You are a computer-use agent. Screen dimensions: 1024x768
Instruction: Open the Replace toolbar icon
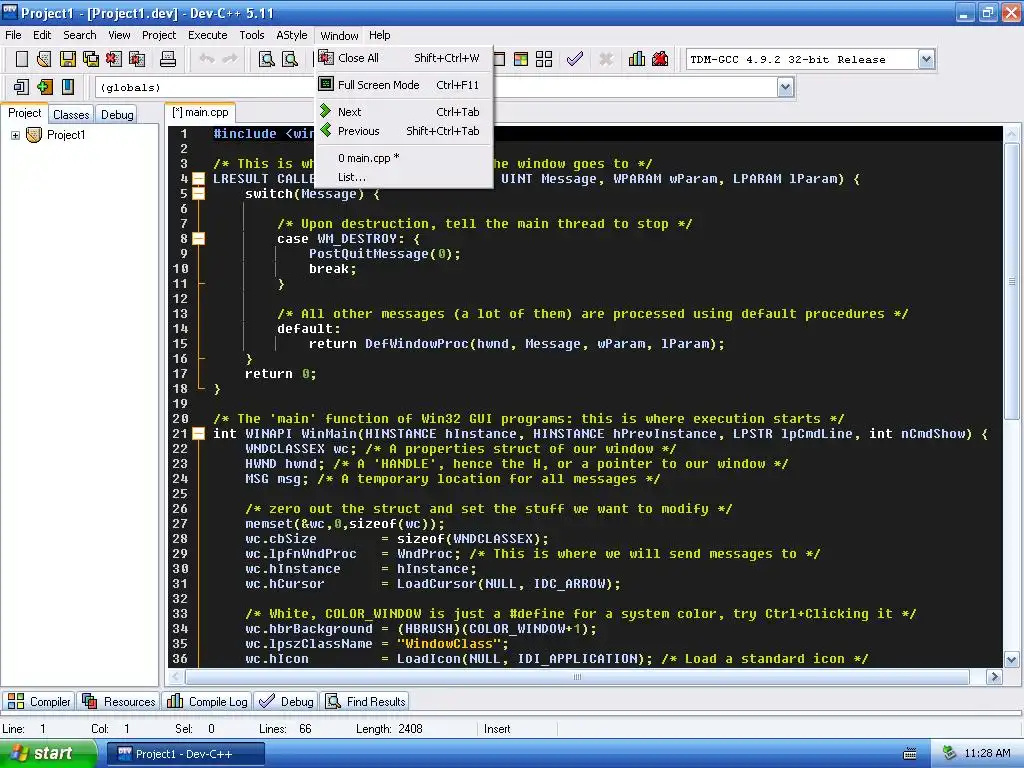[x=289, y=59]
